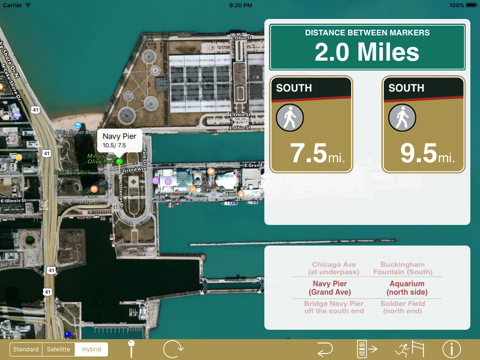Tap the runner with finish flag icon
The width and height of the screenshot is (480, 360).
[410, 349]
